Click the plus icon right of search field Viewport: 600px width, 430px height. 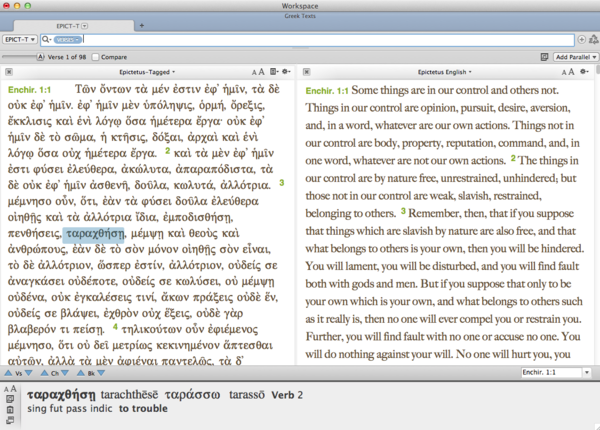pos(582,39)
